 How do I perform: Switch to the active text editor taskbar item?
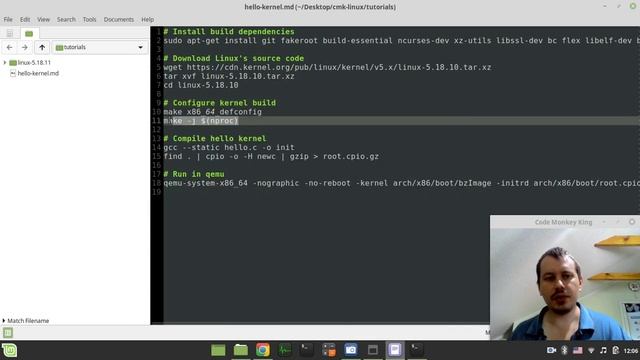point(395,350)
